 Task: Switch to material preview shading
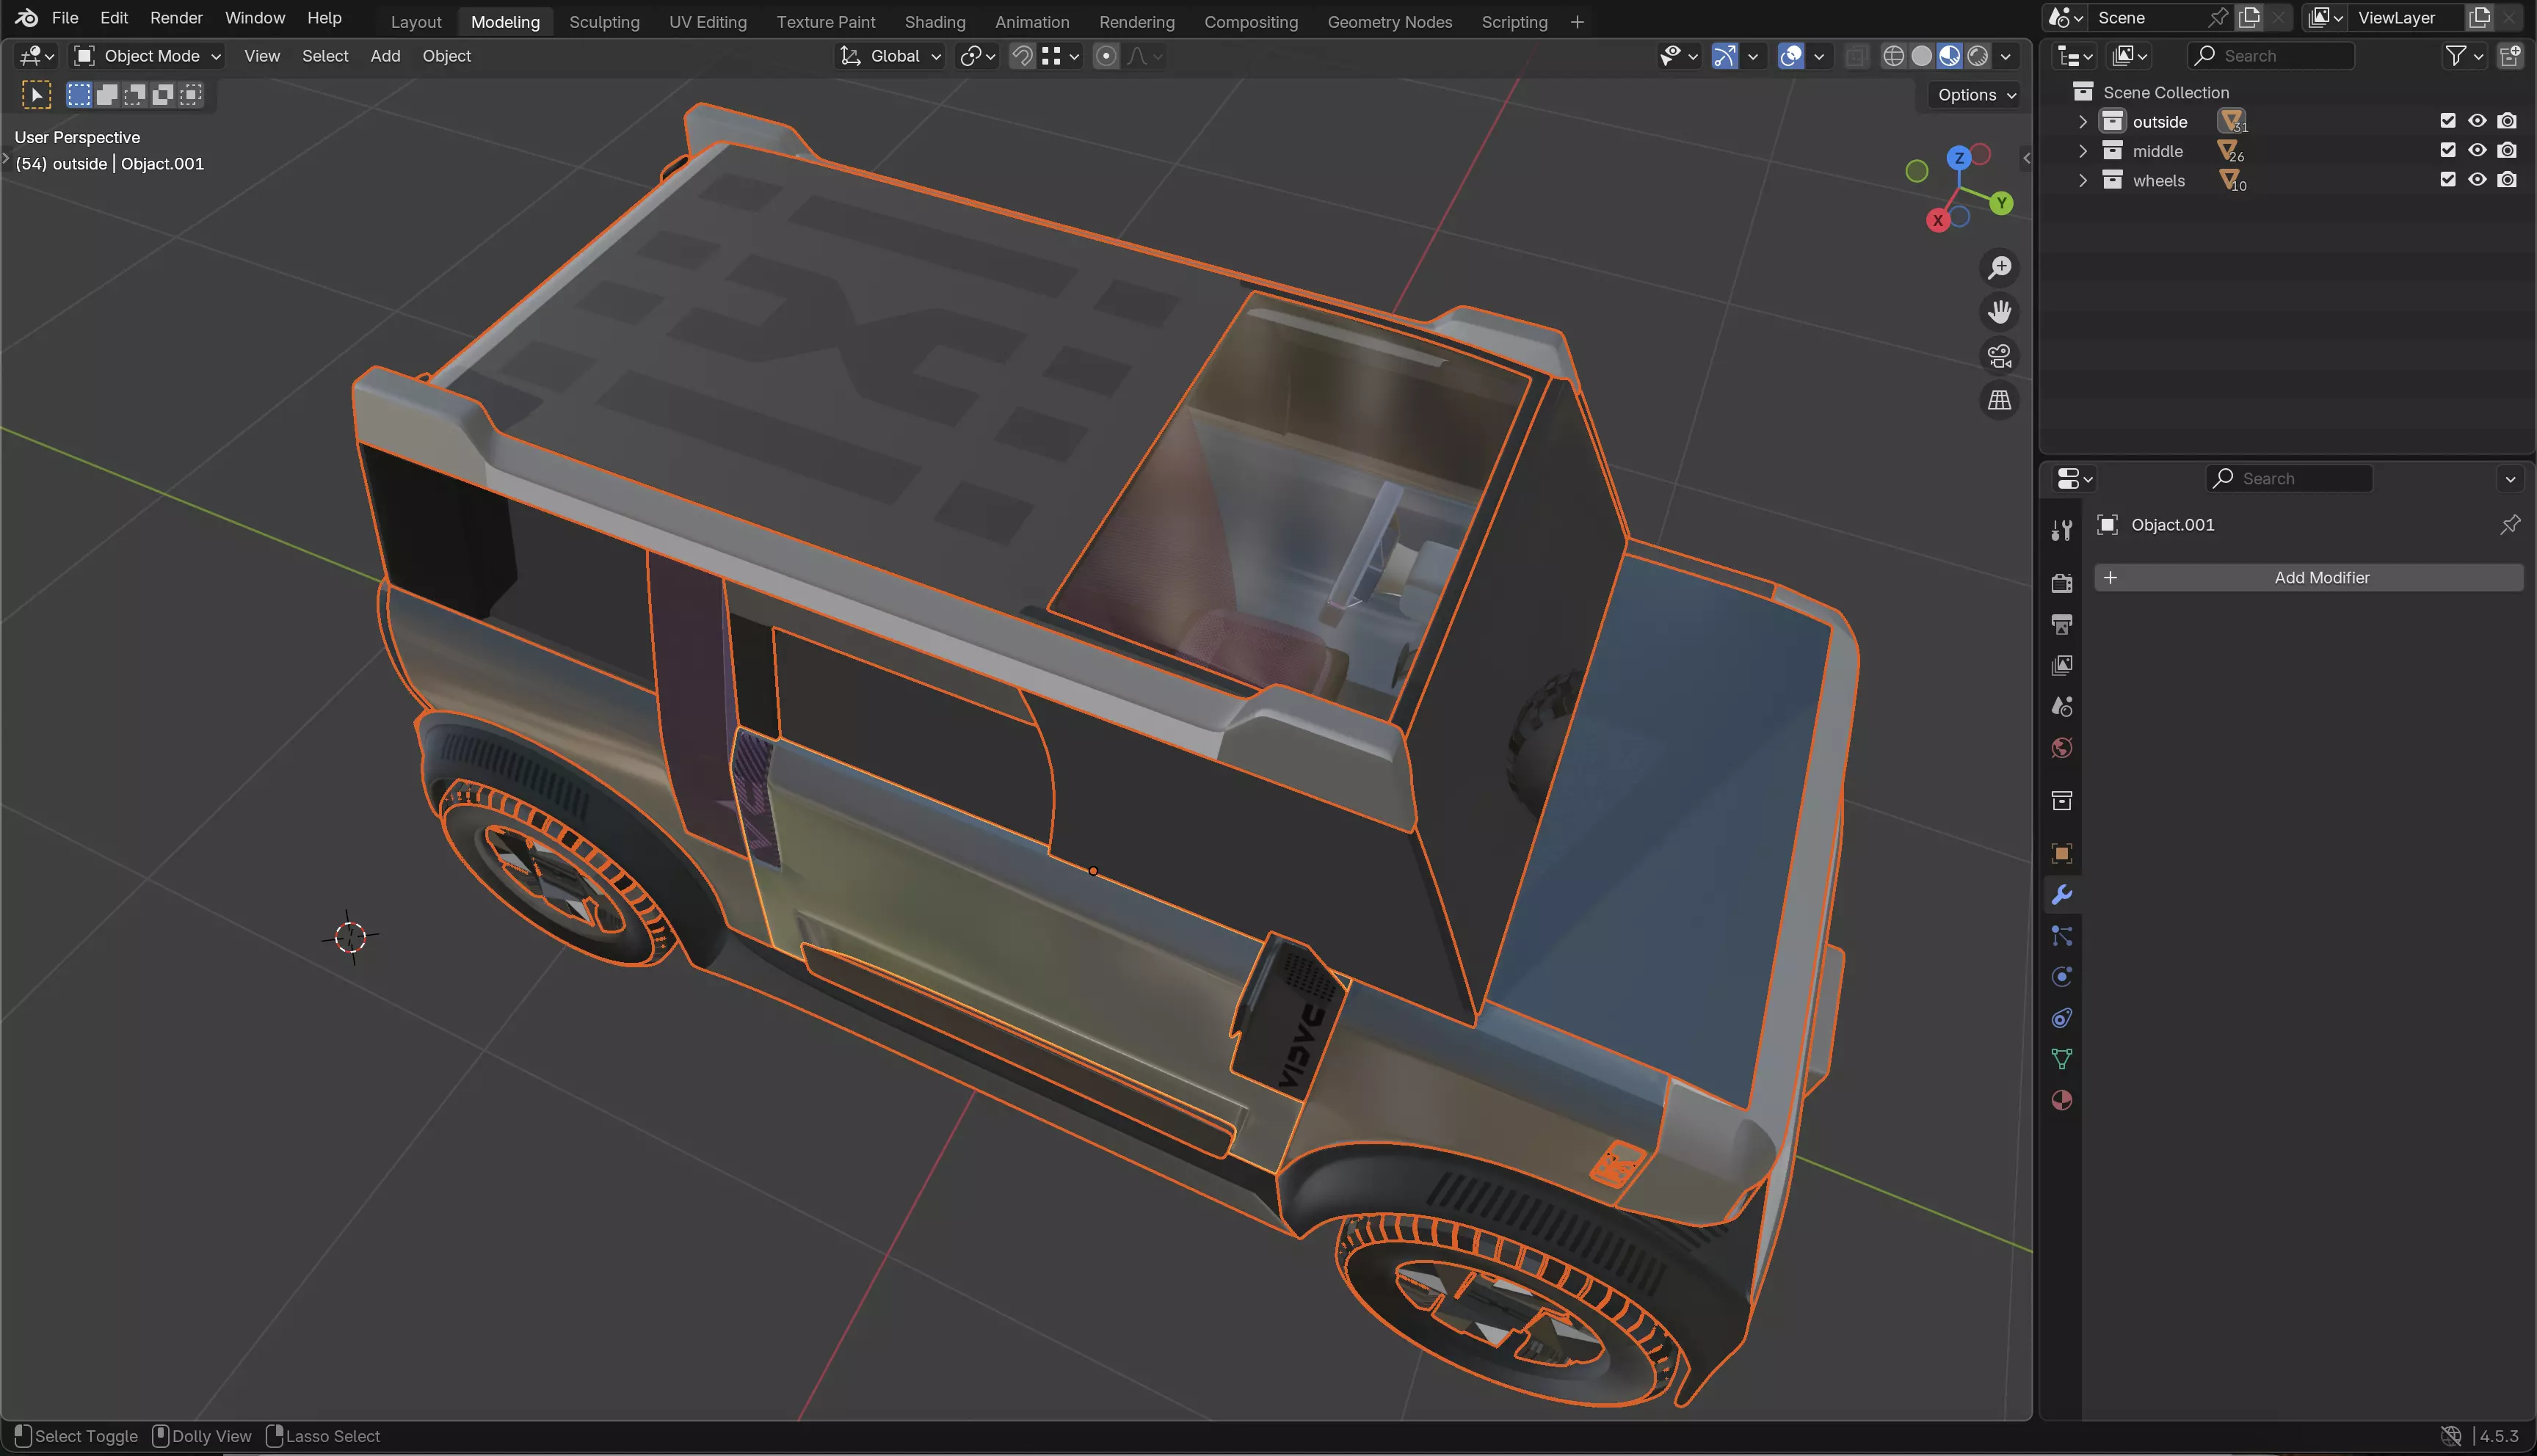(x=1949, y=56)
